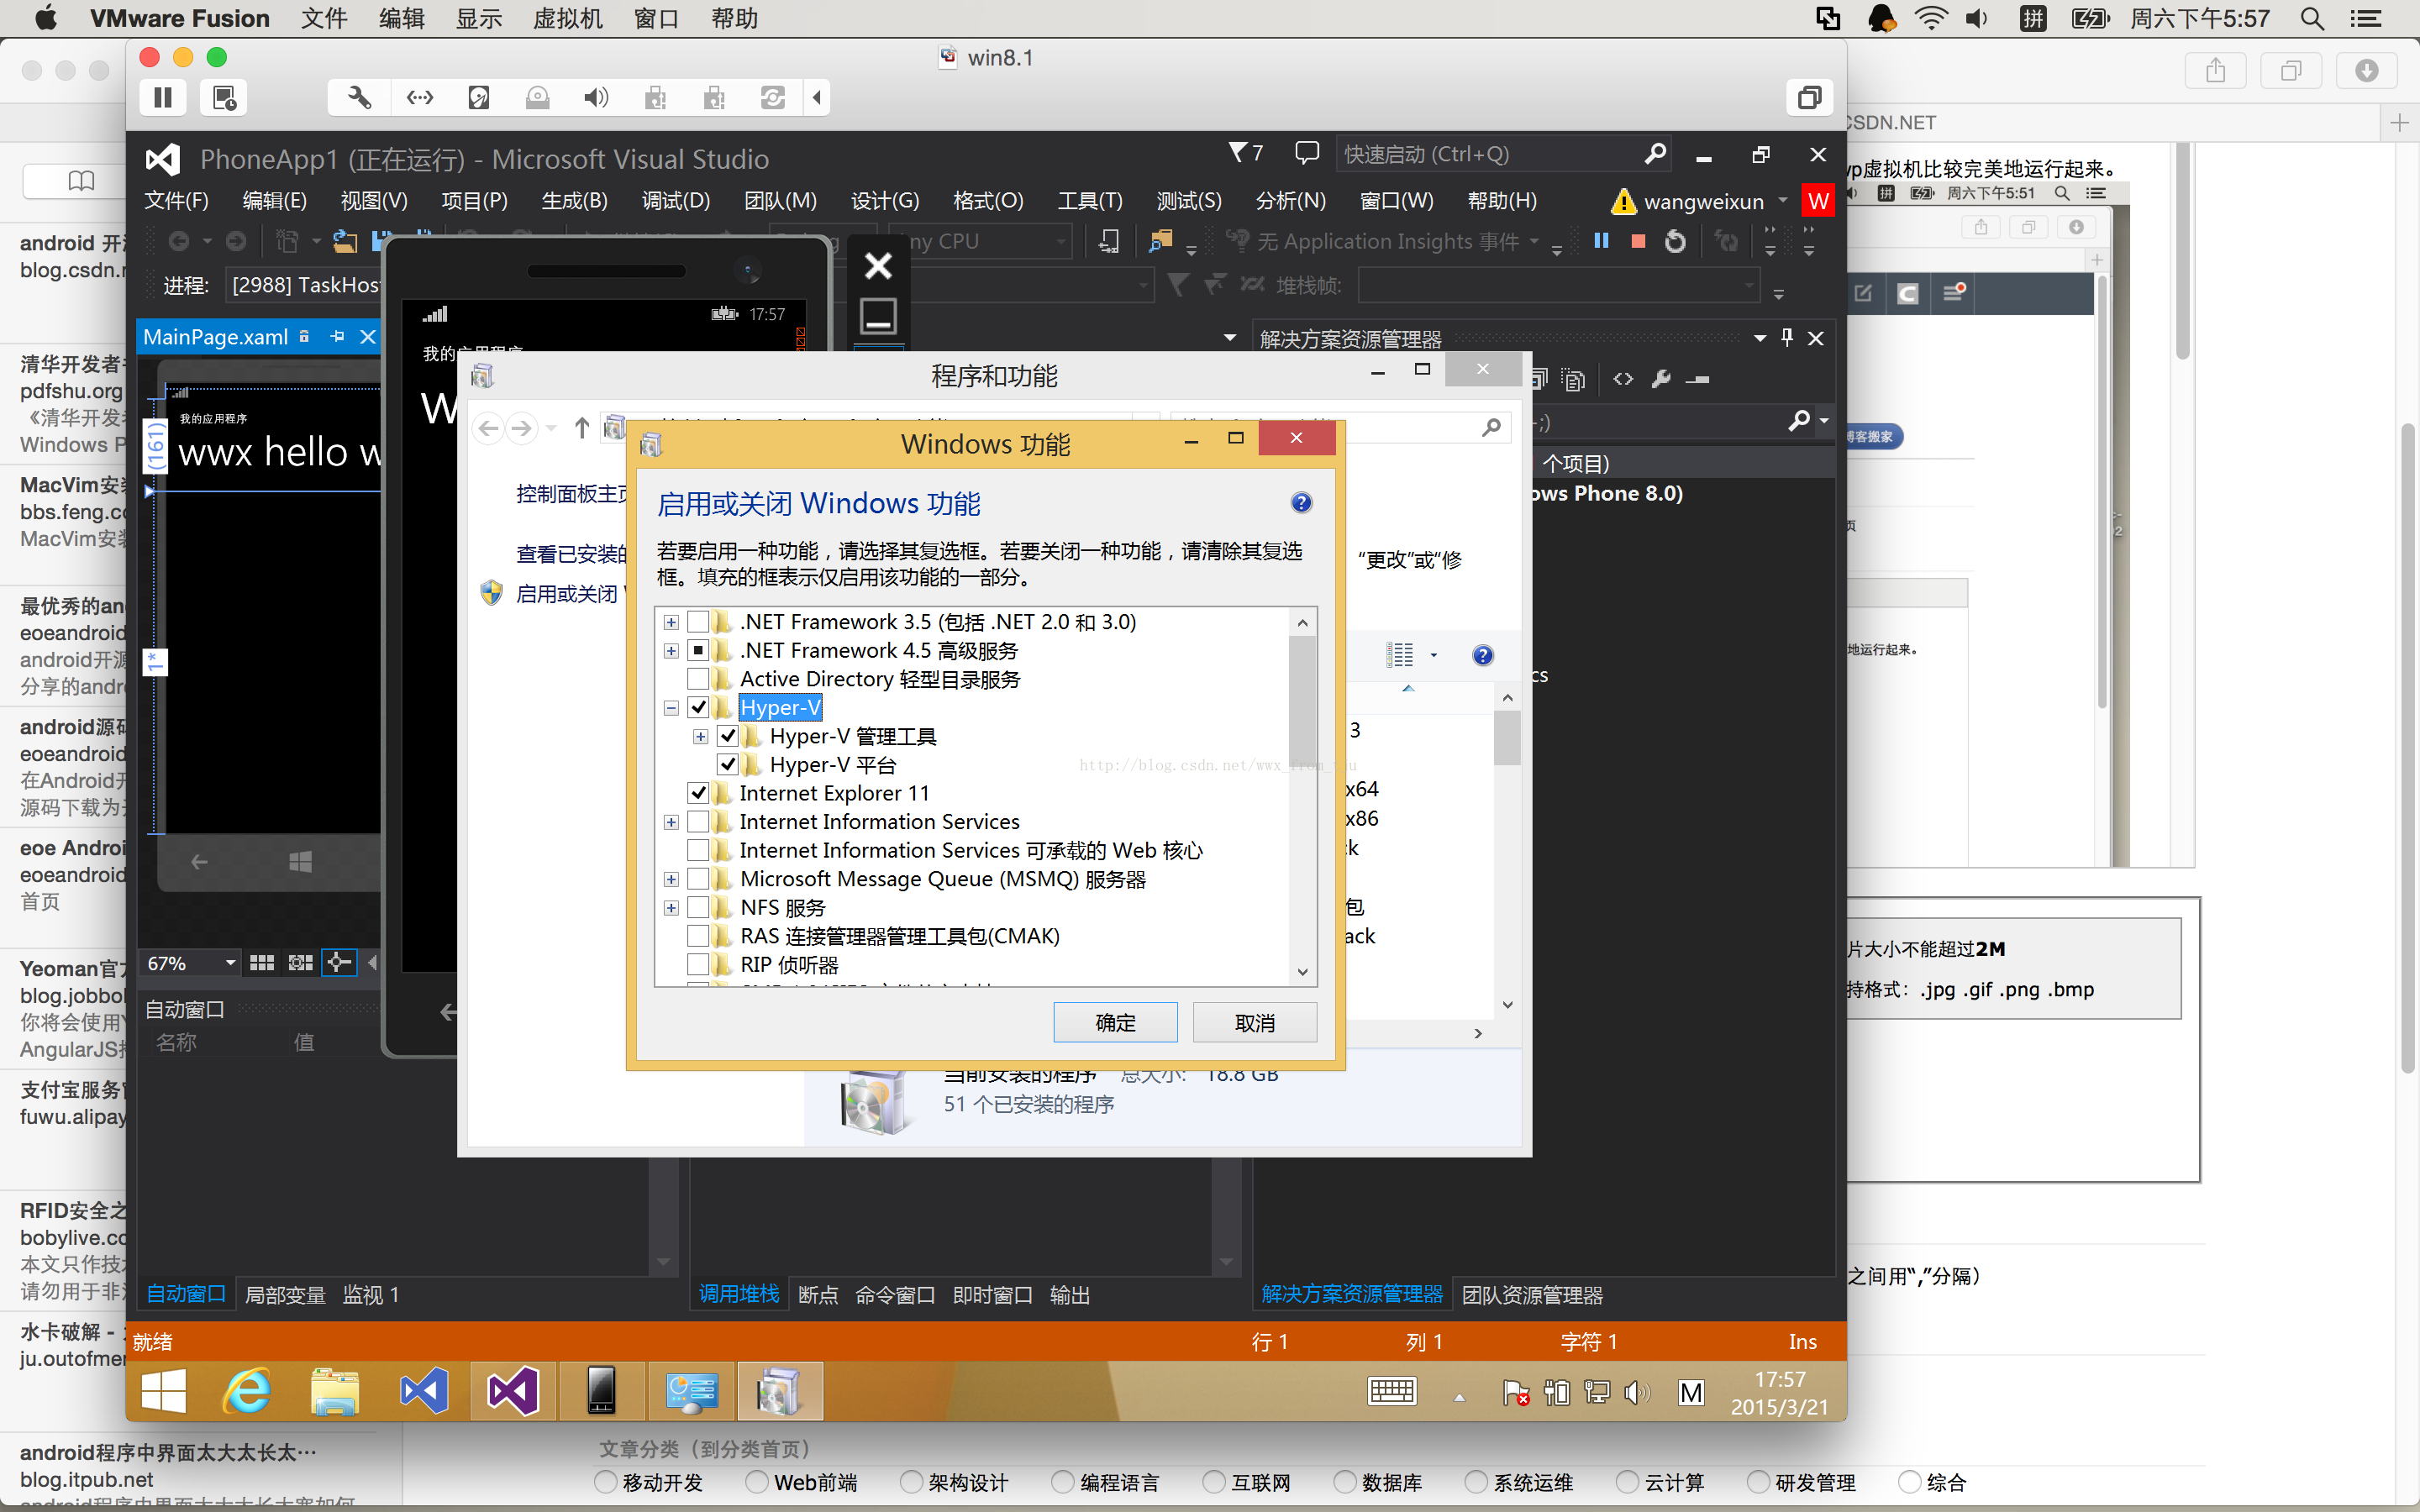The width and height of the screenshot is (2420, 1512).
Task: Expand Internet Information Services node
Action: (x=671, y=822)
